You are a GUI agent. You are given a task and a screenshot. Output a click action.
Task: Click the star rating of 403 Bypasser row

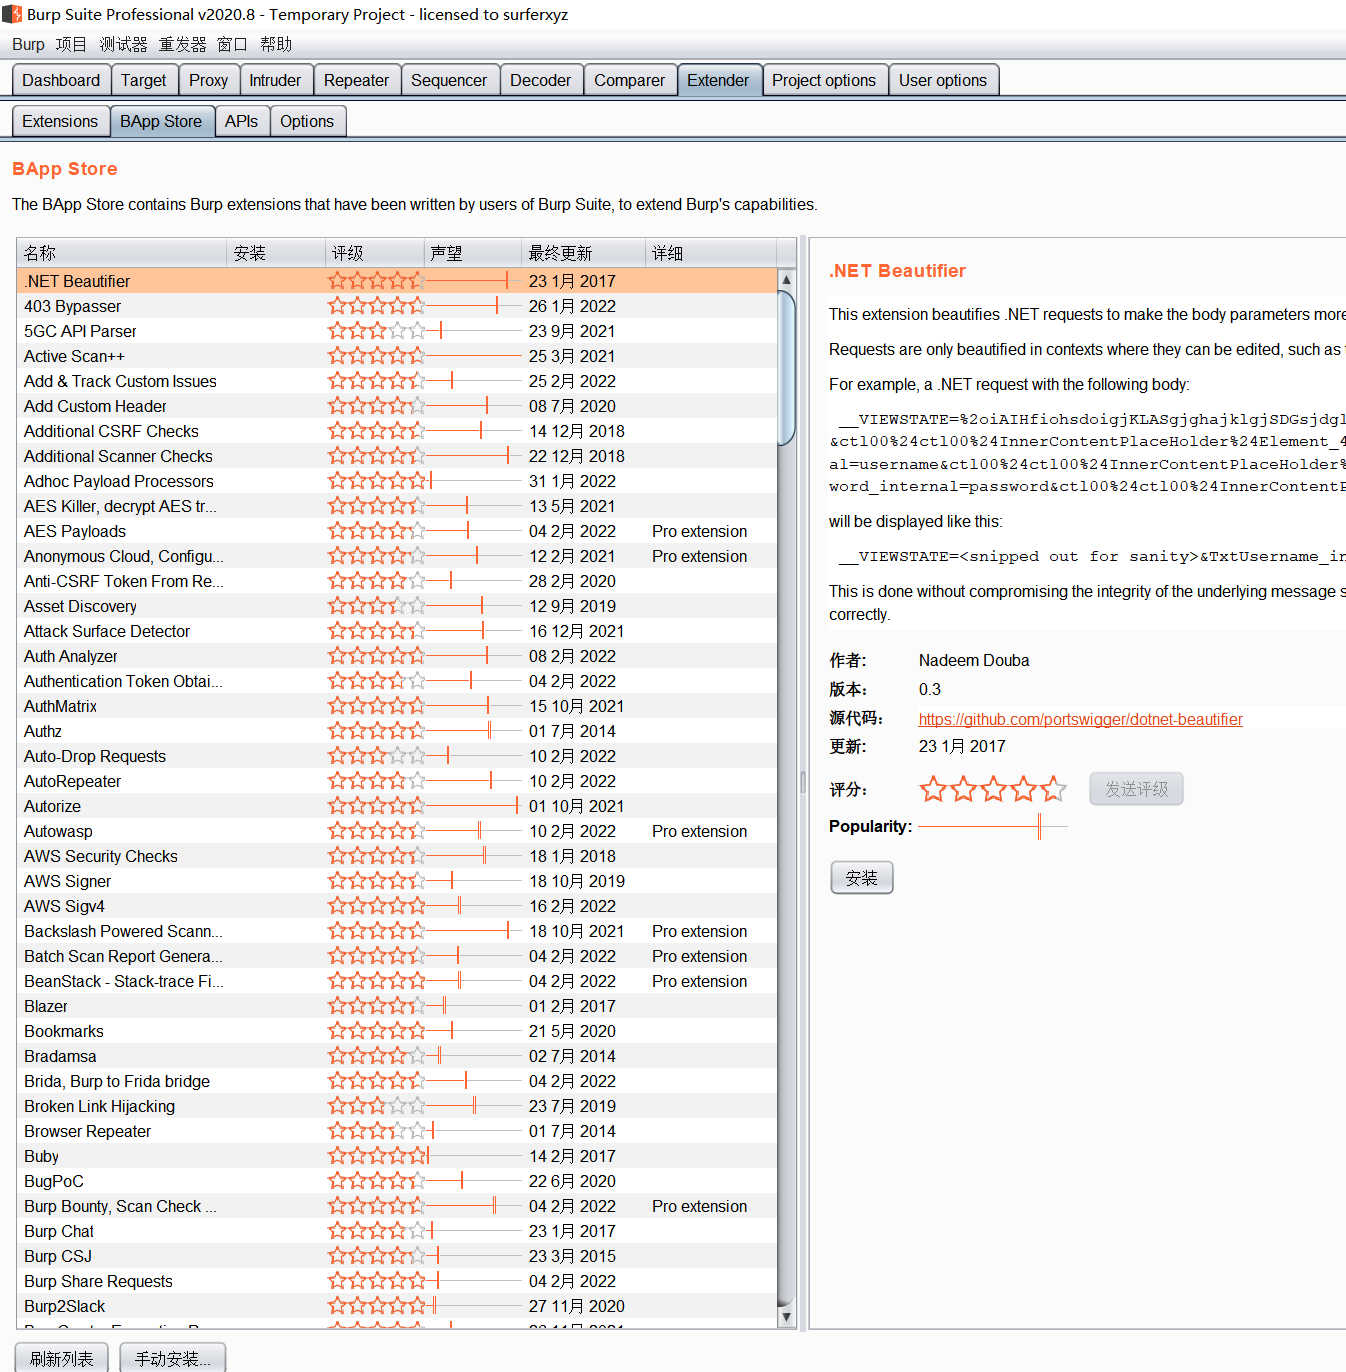[377, 306]
